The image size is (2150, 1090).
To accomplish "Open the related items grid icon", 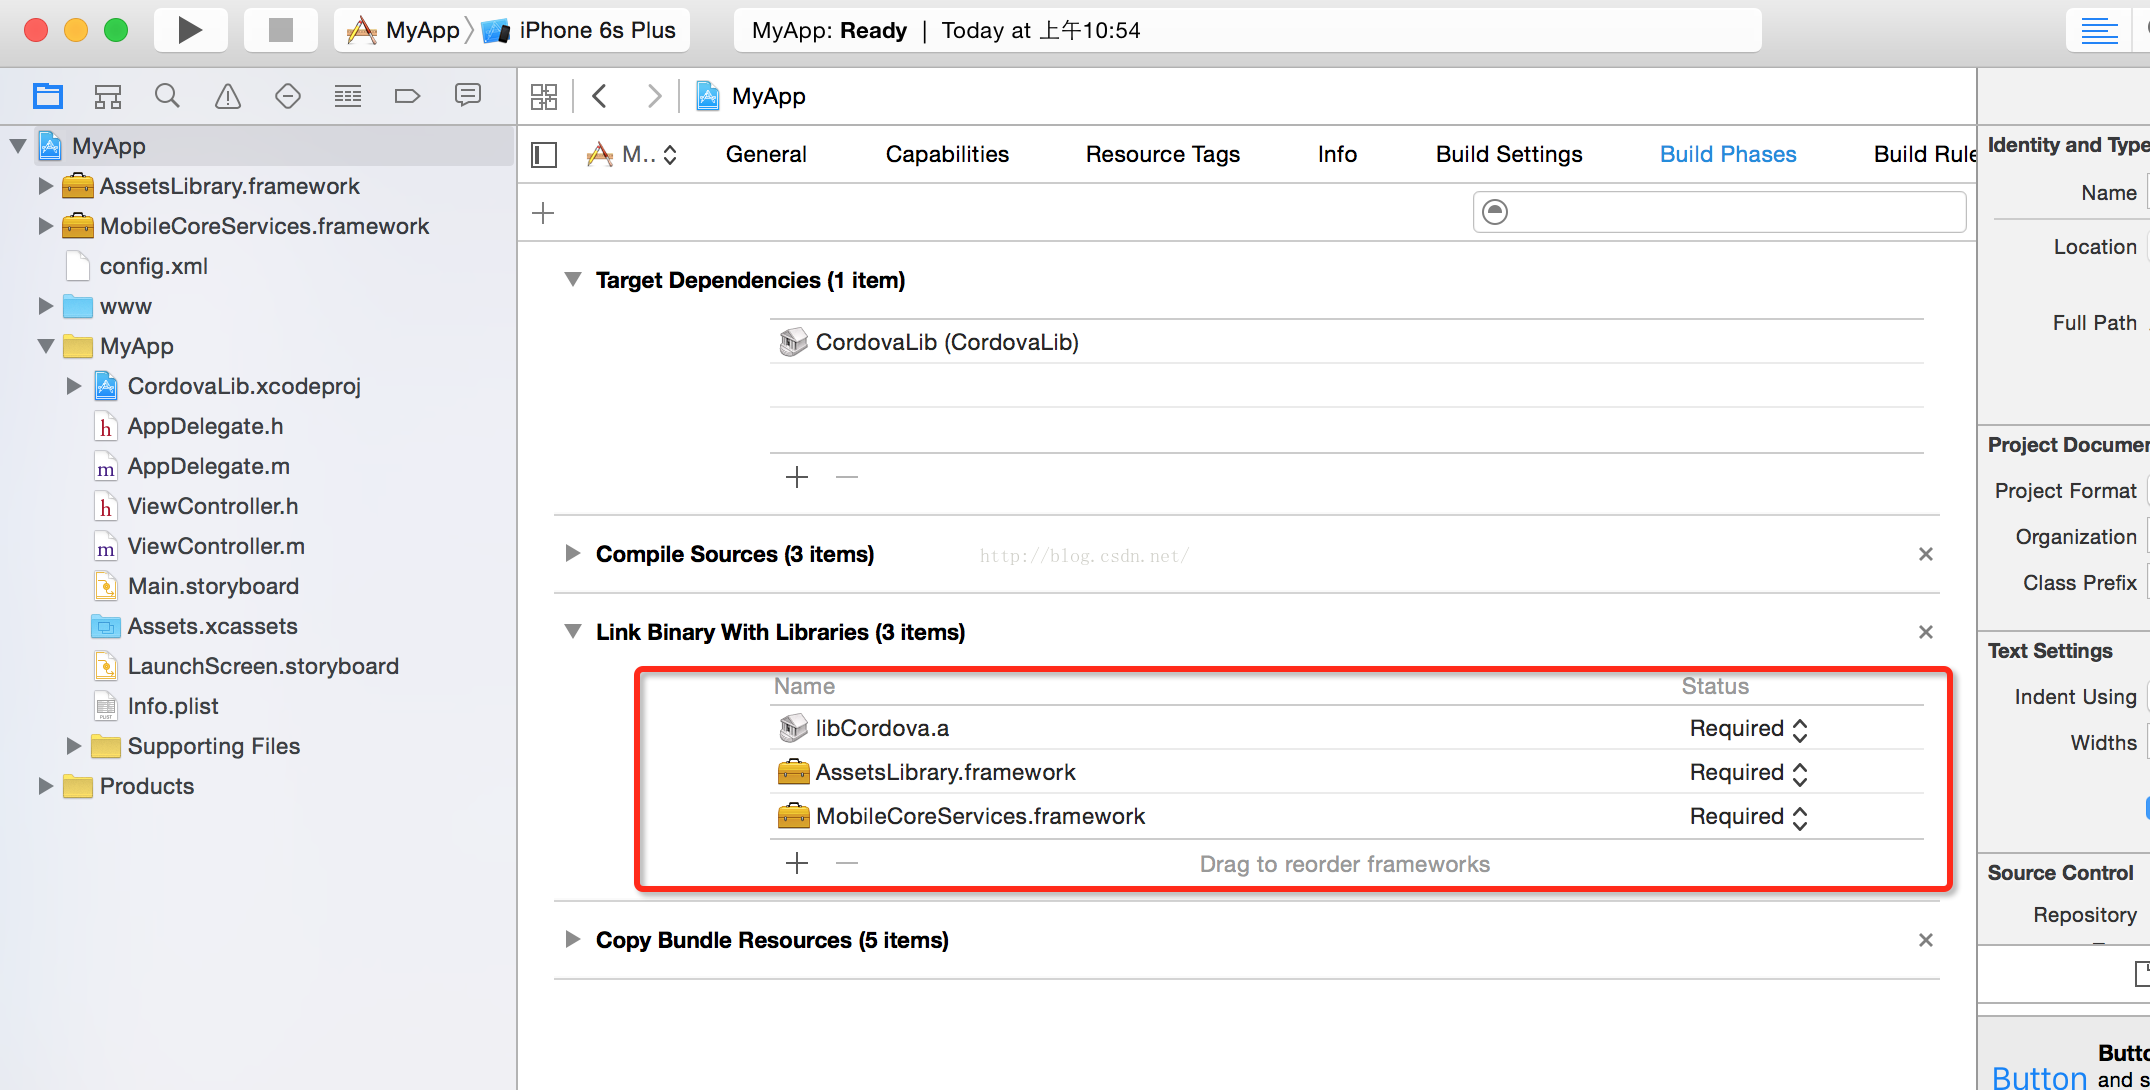I will [x=544, y=96].
